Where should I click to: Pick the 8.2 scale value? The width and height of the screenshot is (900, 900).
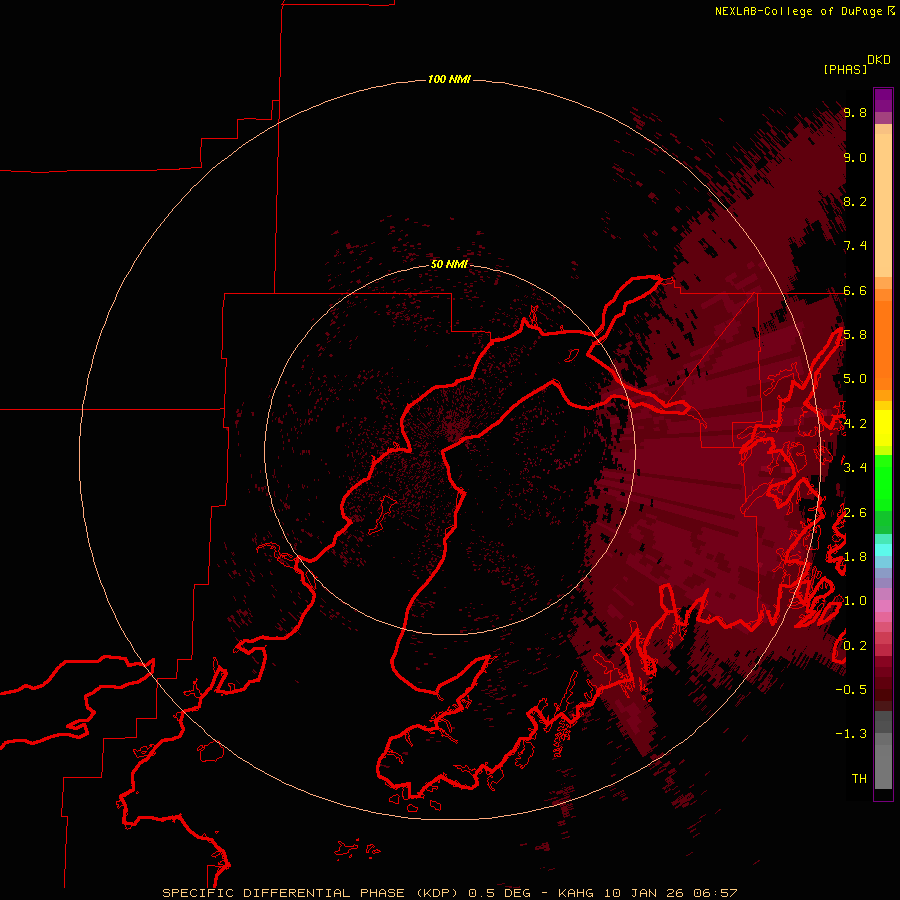(855, 202)
